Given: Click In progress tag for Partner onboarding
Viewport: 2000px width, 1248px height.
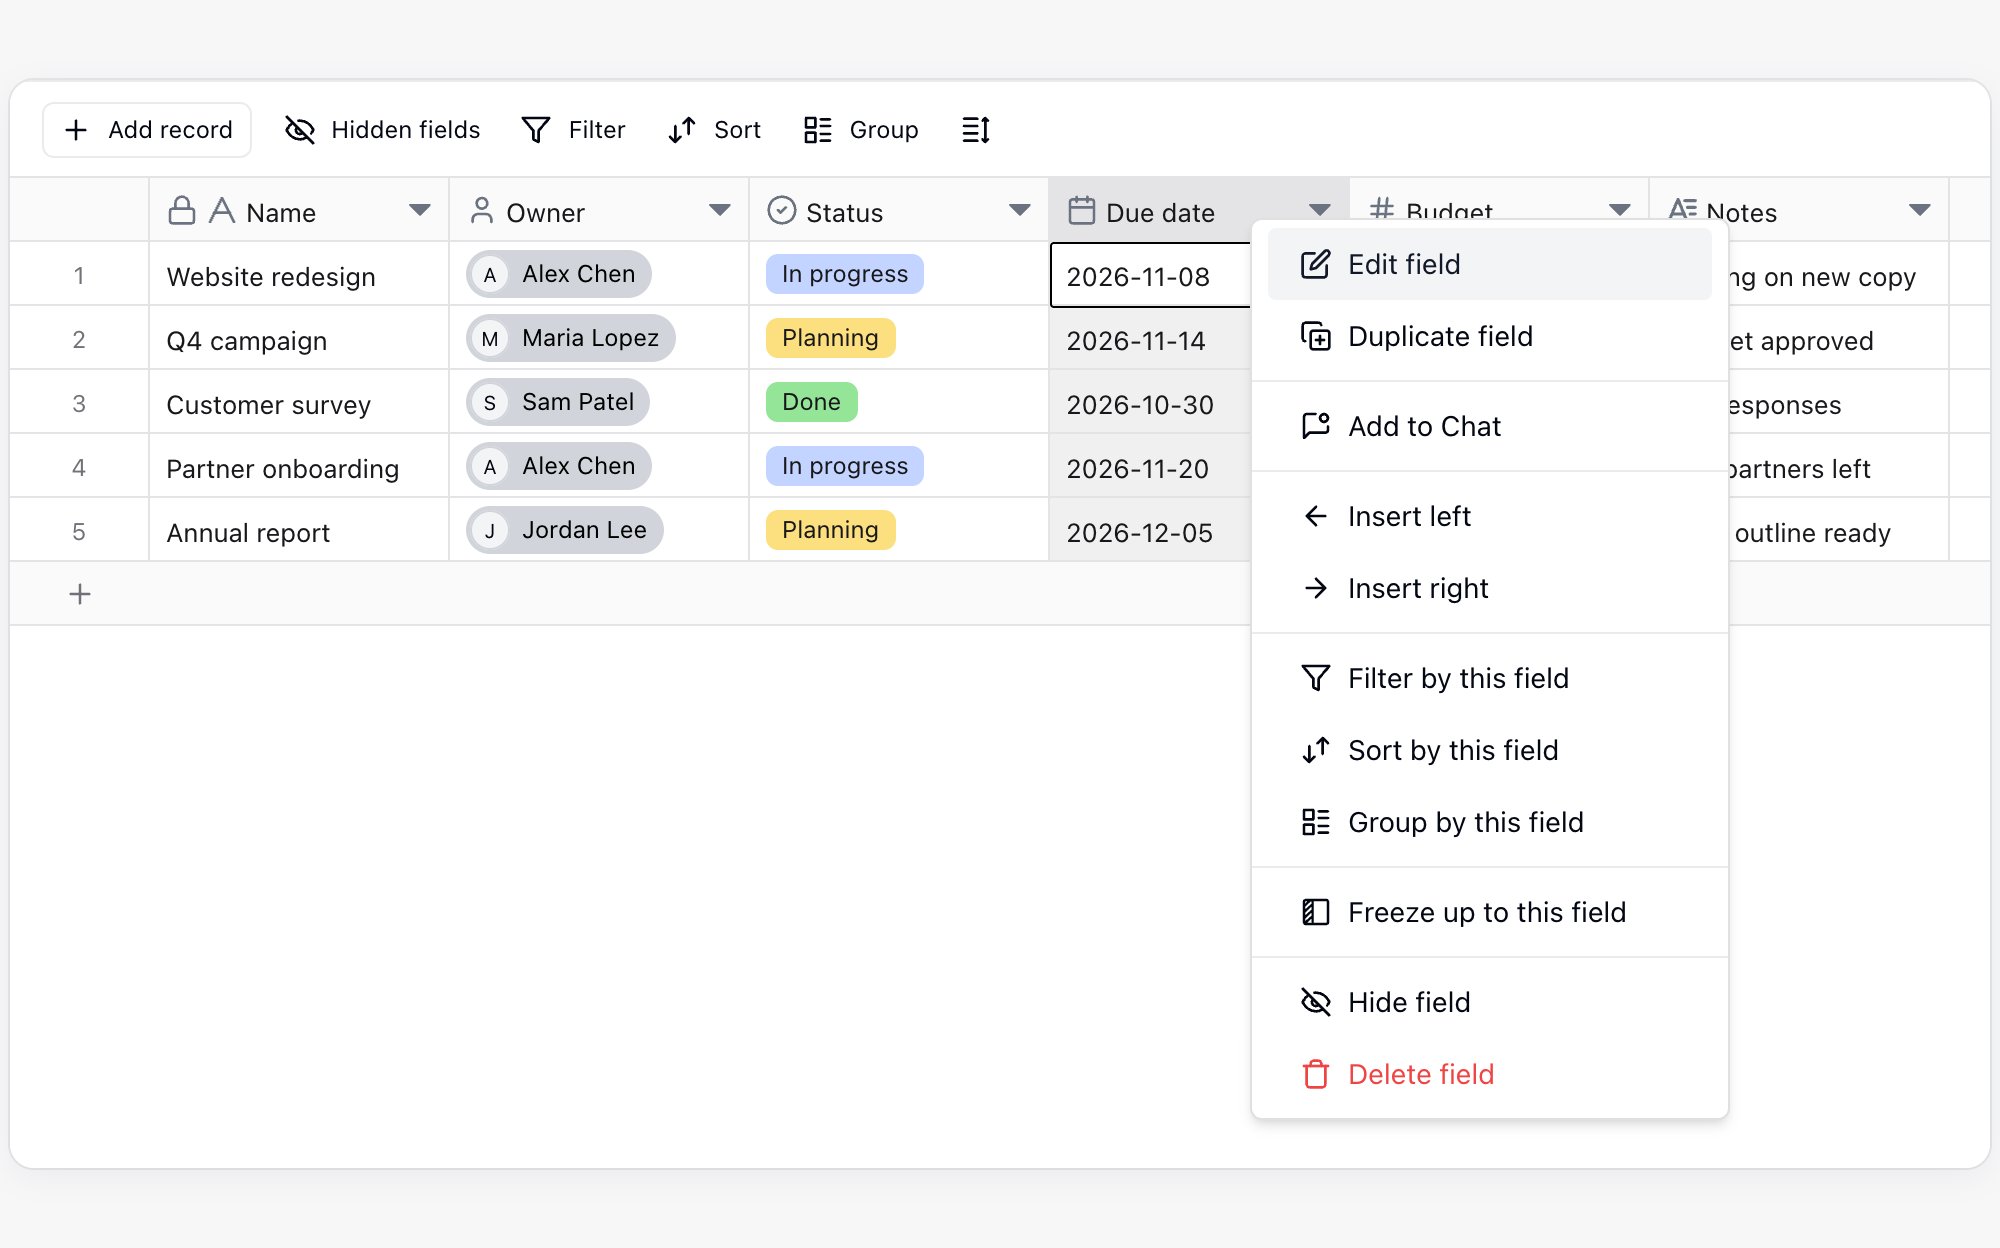Looking at the screenshot, I should pyautogui.click(x=845, y=466).
